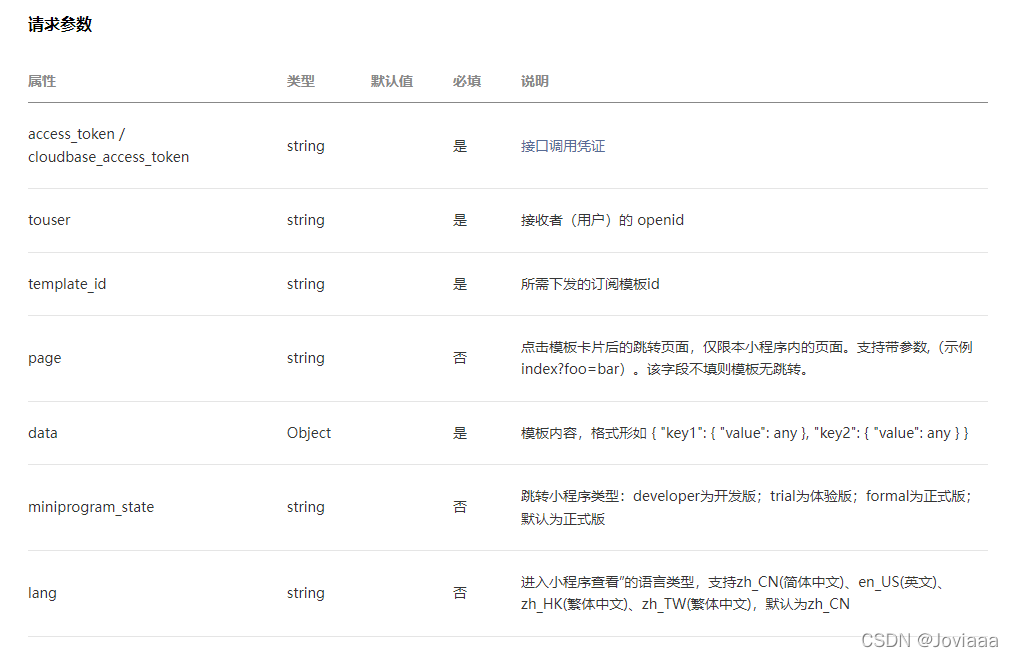Select the 请求参数 heading

click(60, 25)
